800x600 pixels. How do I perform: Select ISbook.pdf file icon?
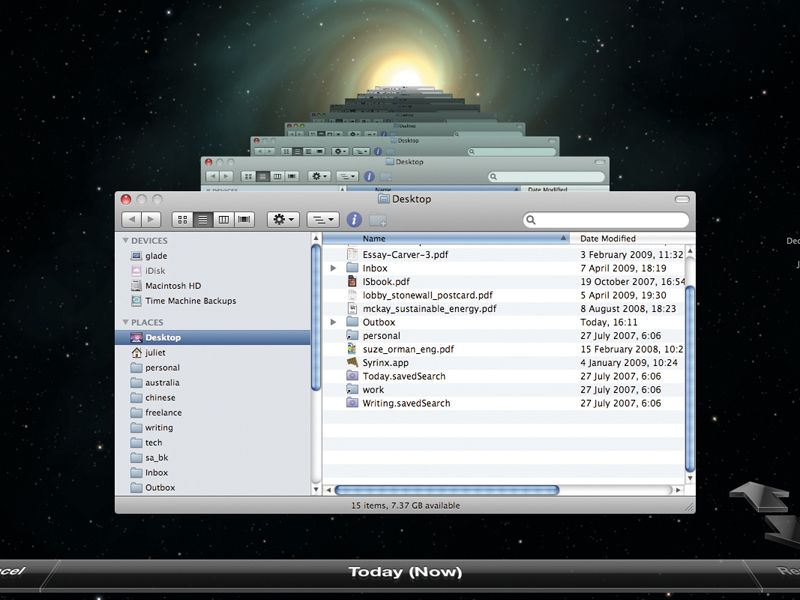coord(352,281)
